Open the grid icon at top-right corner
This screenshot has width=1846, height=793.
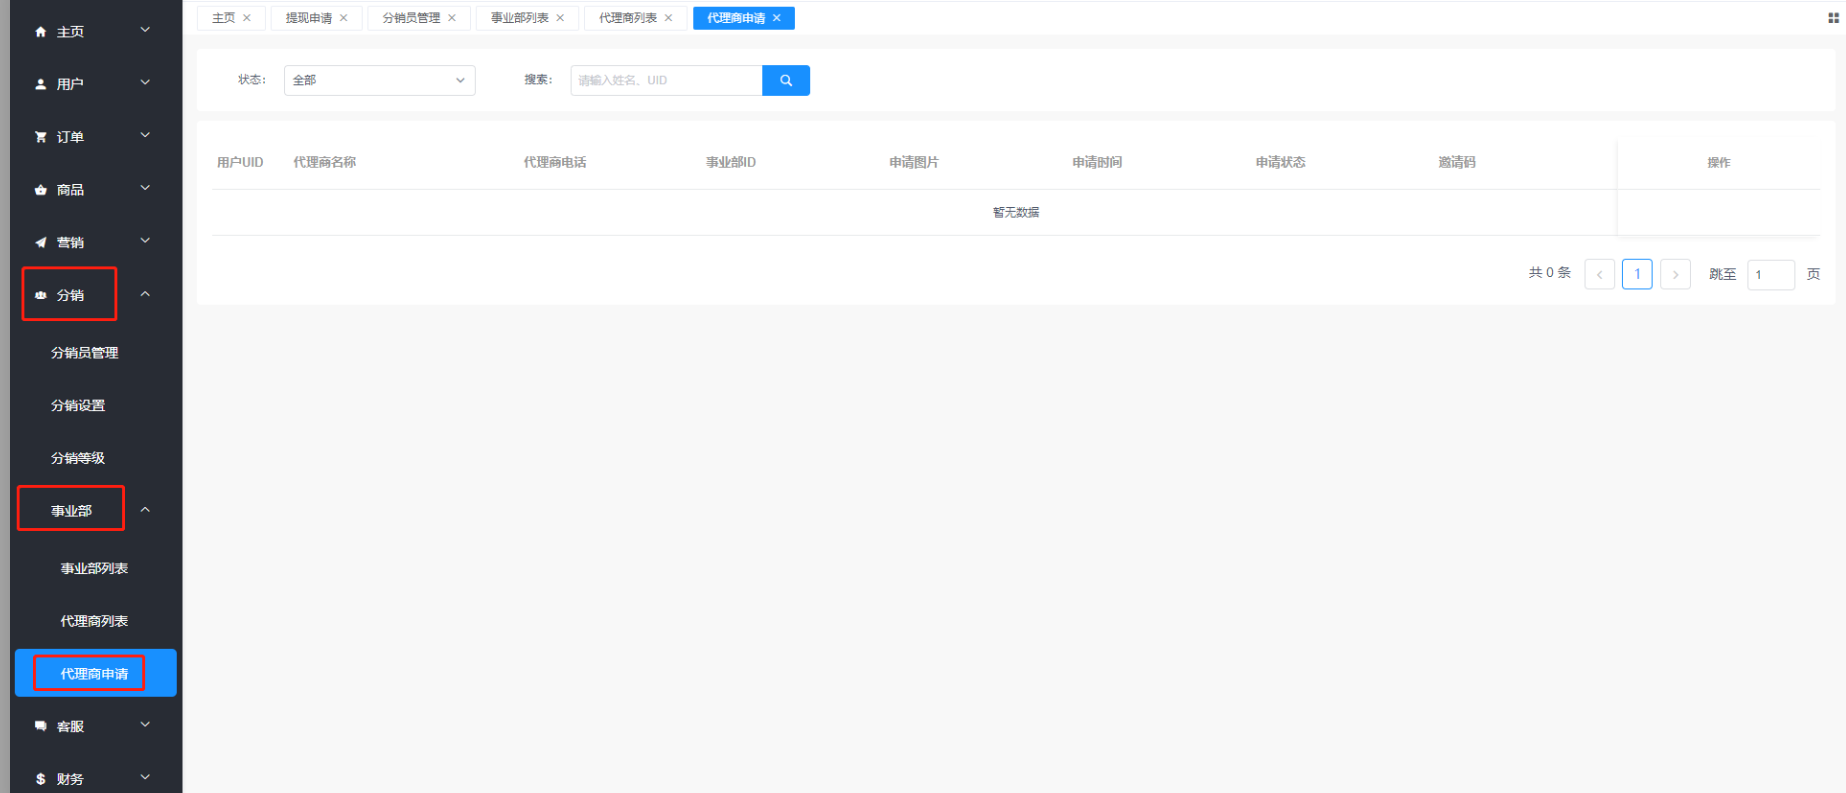(1833, 18)
